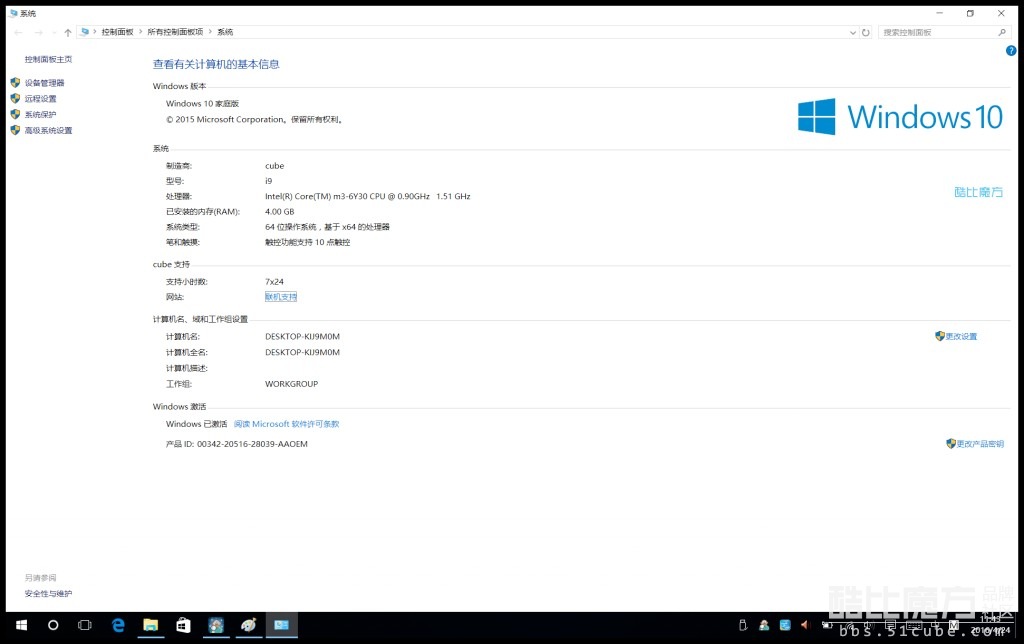Click the 联机支持 online support link
The height and width of the screenshot is (644, 1024).
[280, 297]
